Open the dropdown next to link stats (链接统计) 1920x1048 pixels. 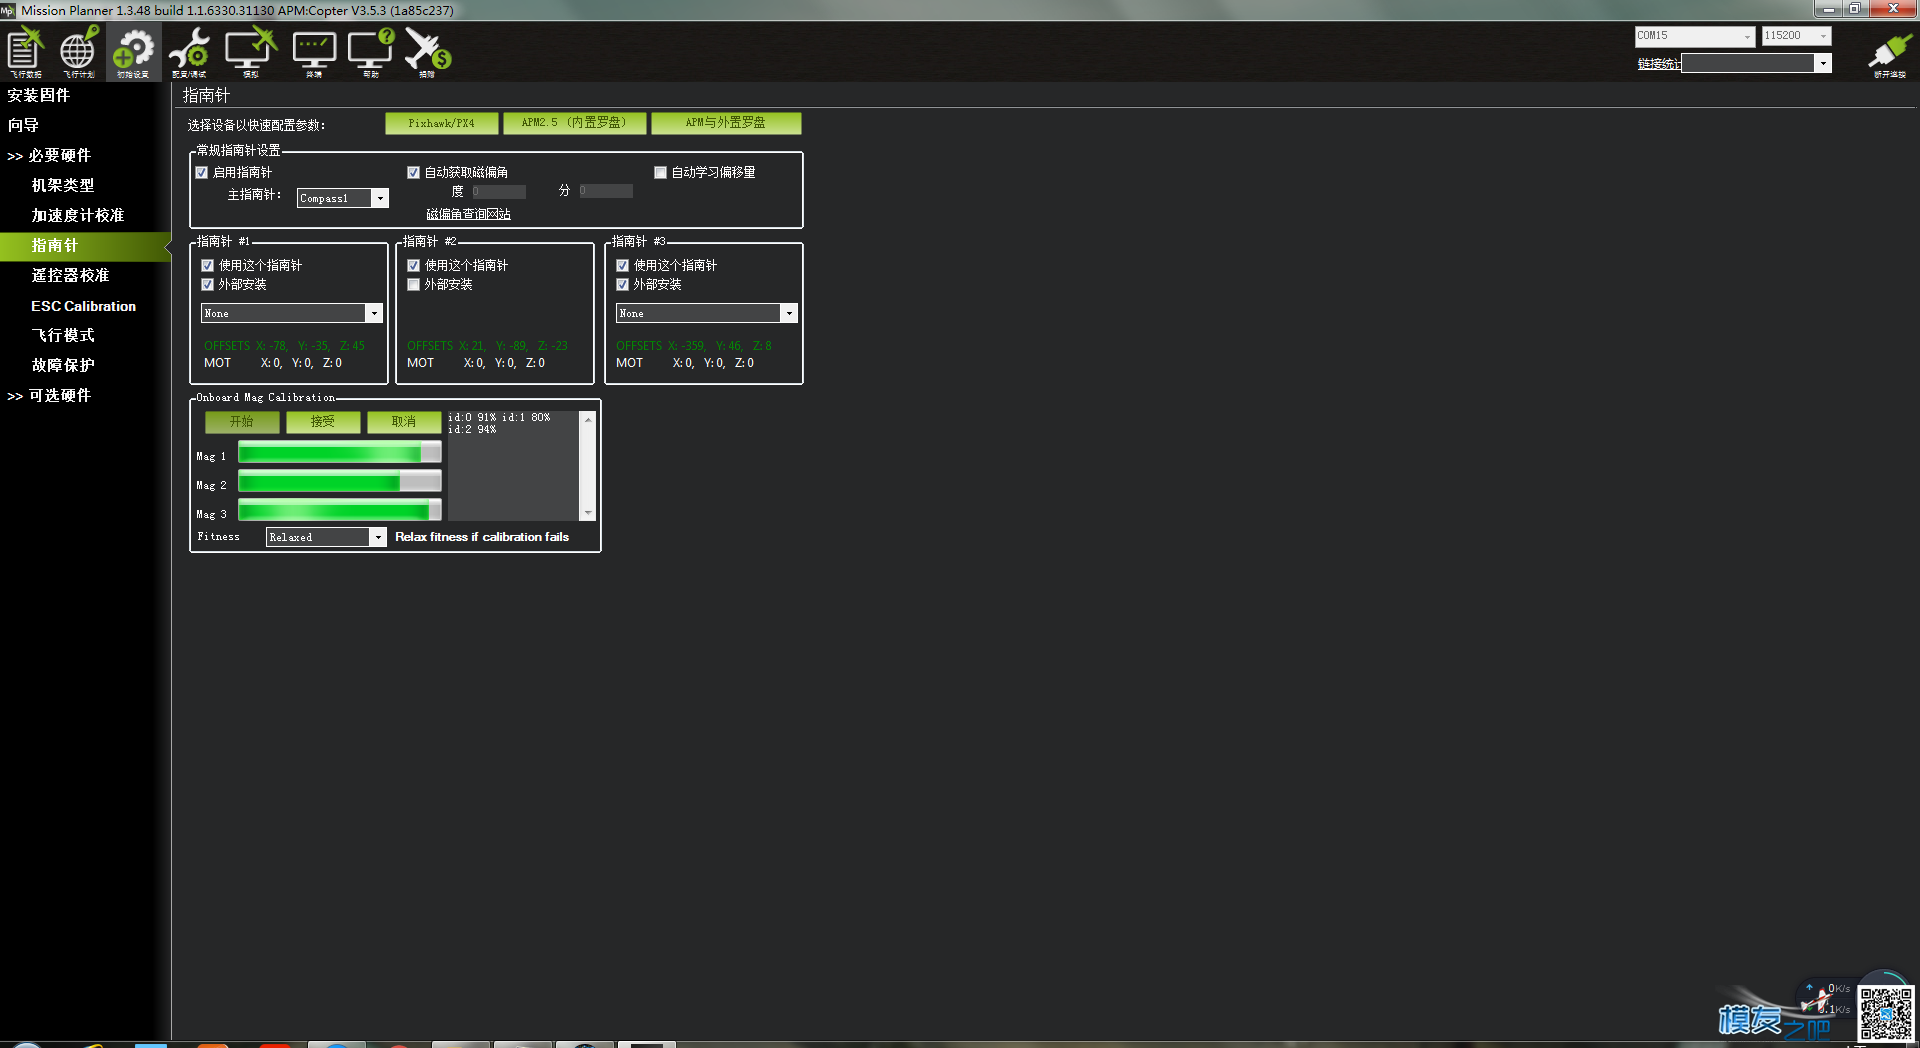pyautogui.click(x=1756, y=63)
